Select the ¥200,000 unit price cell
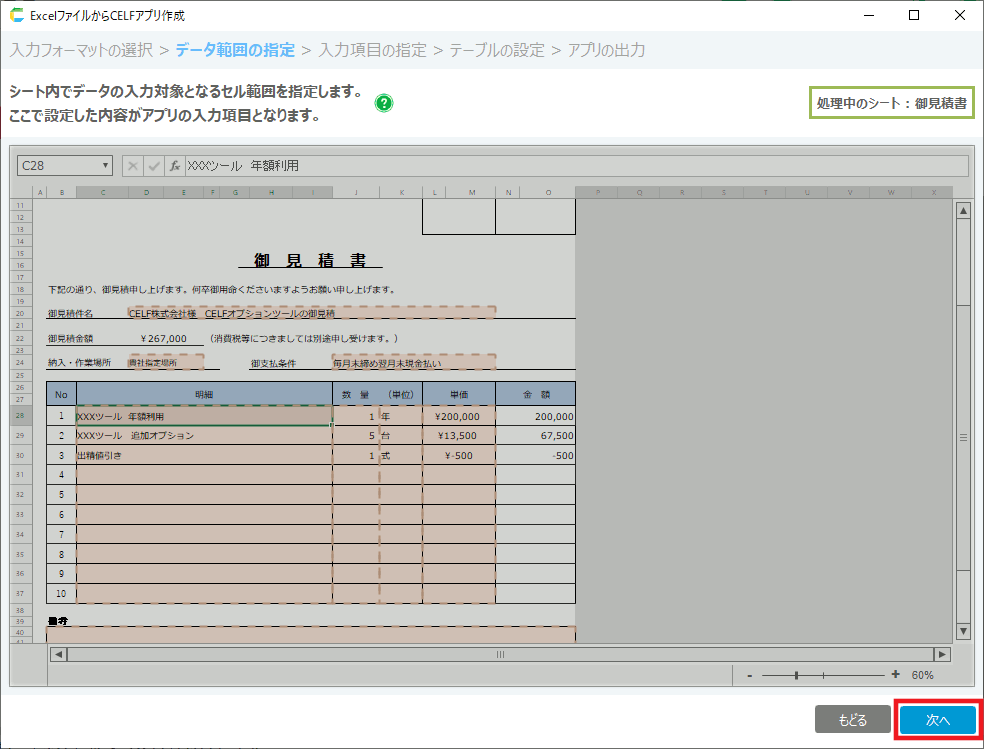Viewport: 984px width, 749px height. [458, 416]
